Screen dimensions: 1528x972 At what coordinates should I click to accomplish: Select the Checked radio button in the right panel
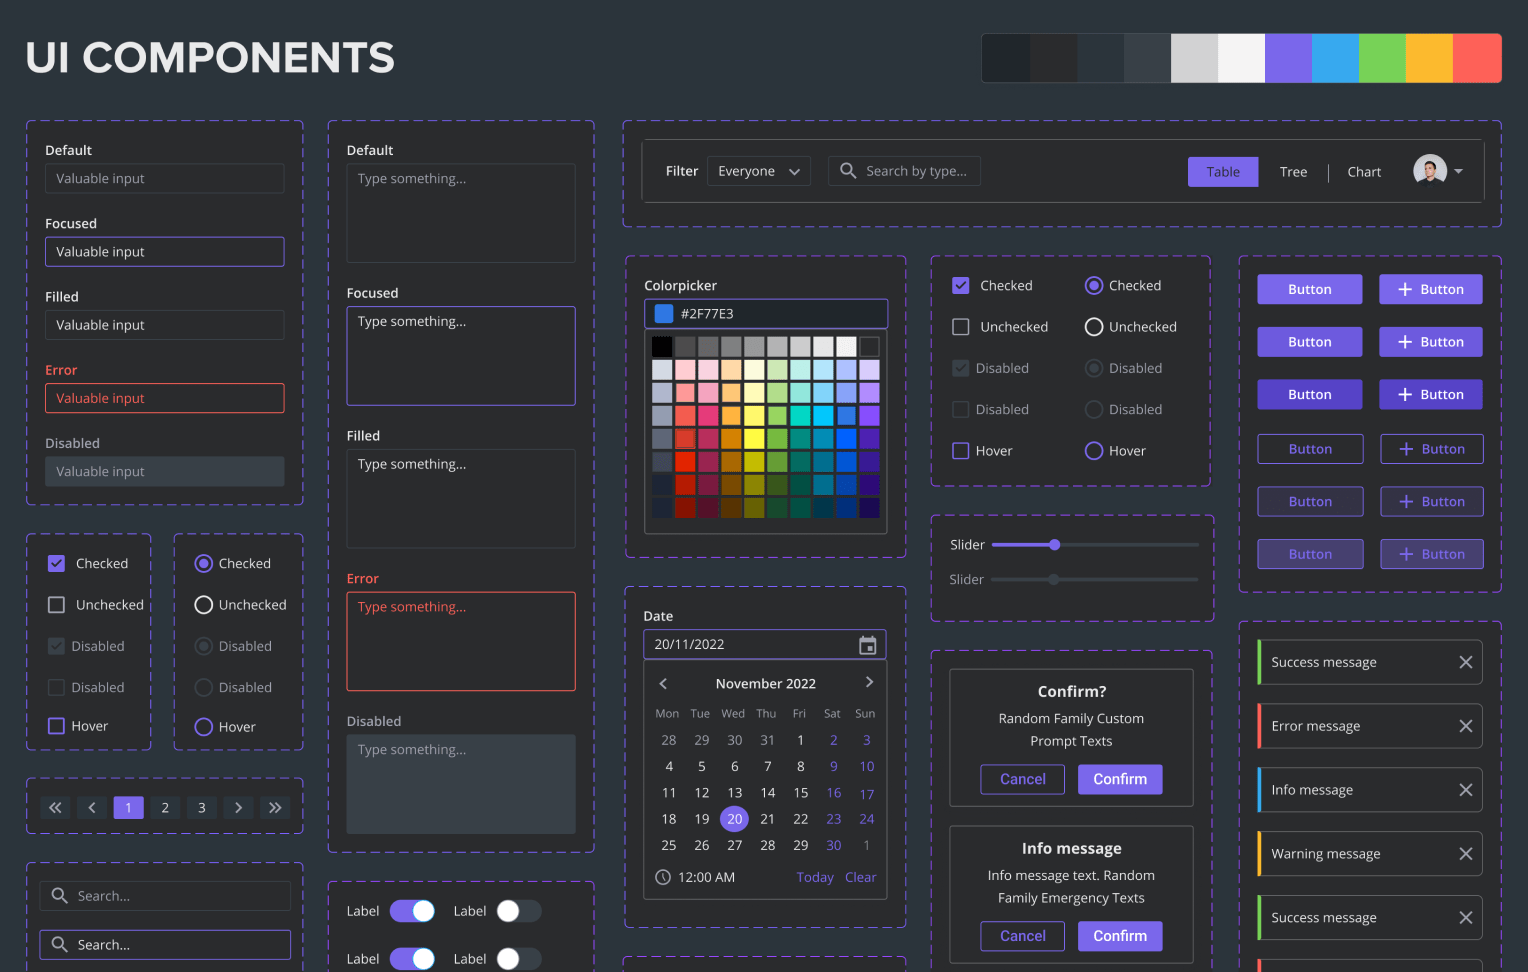click(1094, 286)
